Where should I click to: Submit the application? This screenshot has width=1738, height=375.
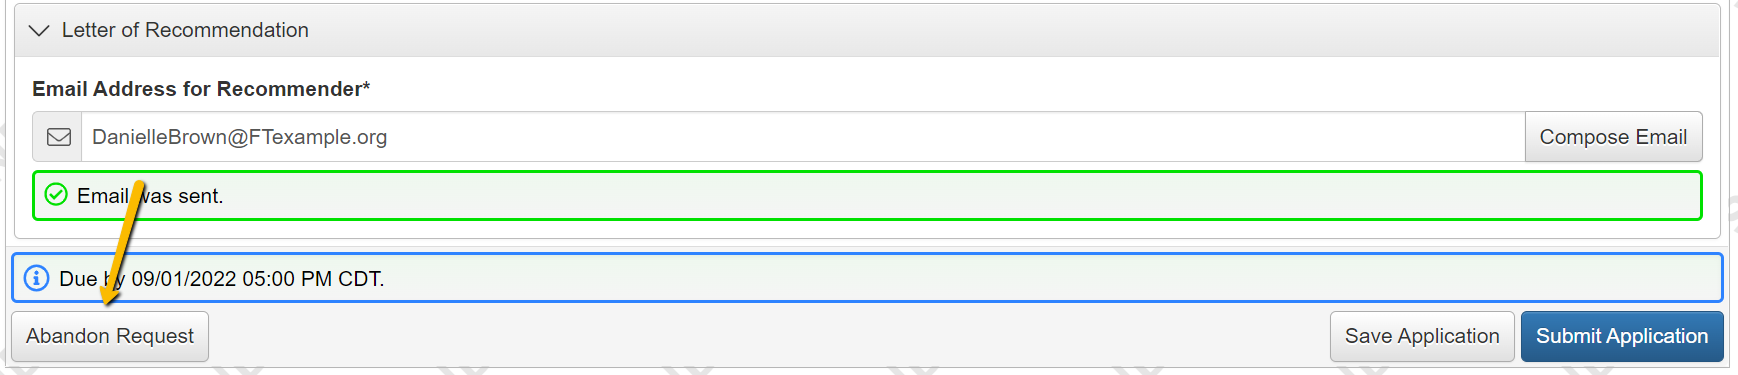pos(1621,336)
